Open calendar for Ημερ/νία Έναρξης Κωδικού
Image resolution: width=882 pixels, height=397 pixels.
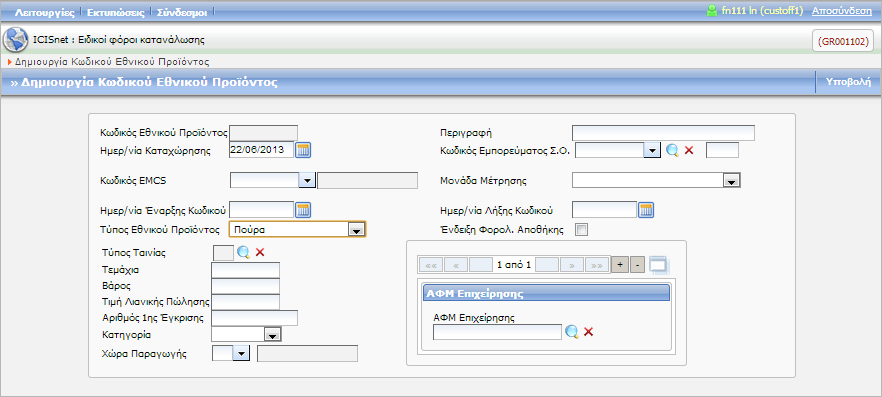coord(303,210)
